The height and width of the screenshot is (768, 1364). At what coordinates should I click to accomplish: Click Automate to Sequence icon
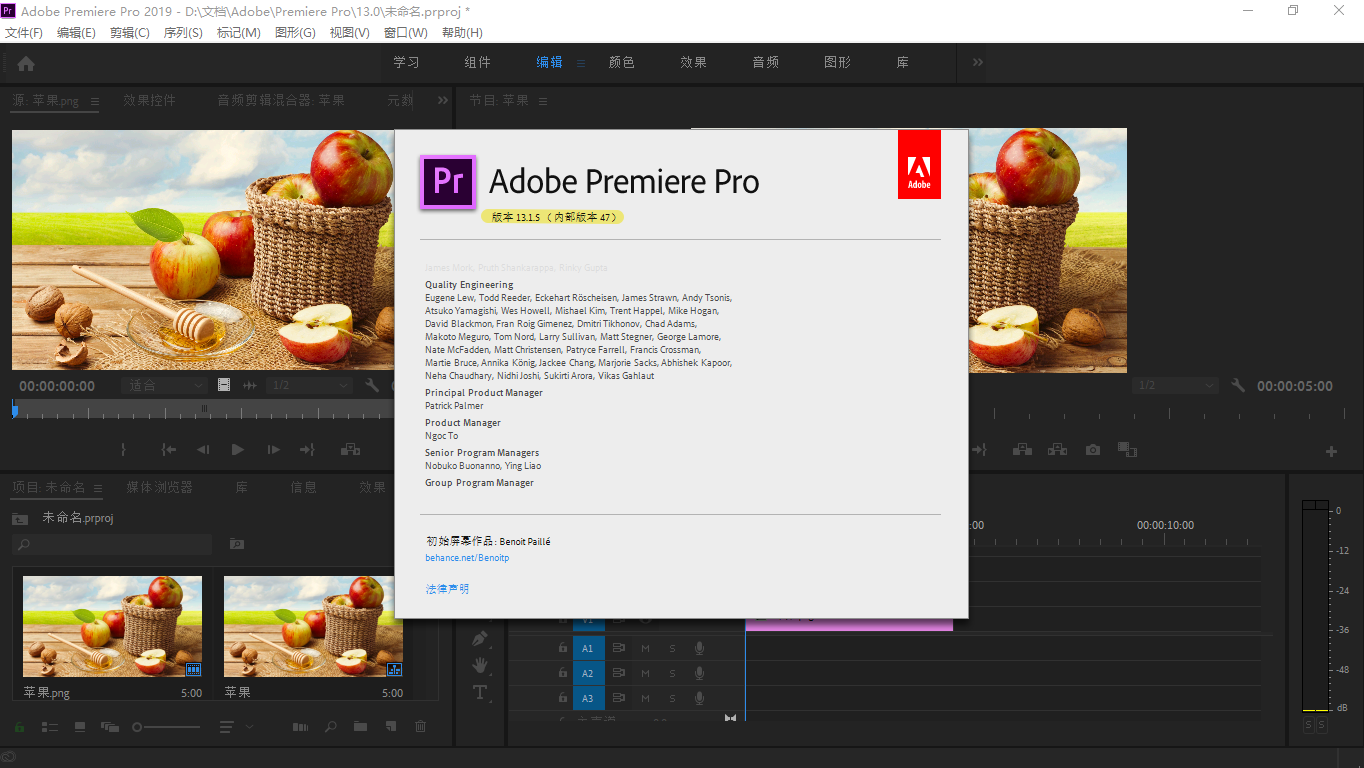(x=300, y=726)
